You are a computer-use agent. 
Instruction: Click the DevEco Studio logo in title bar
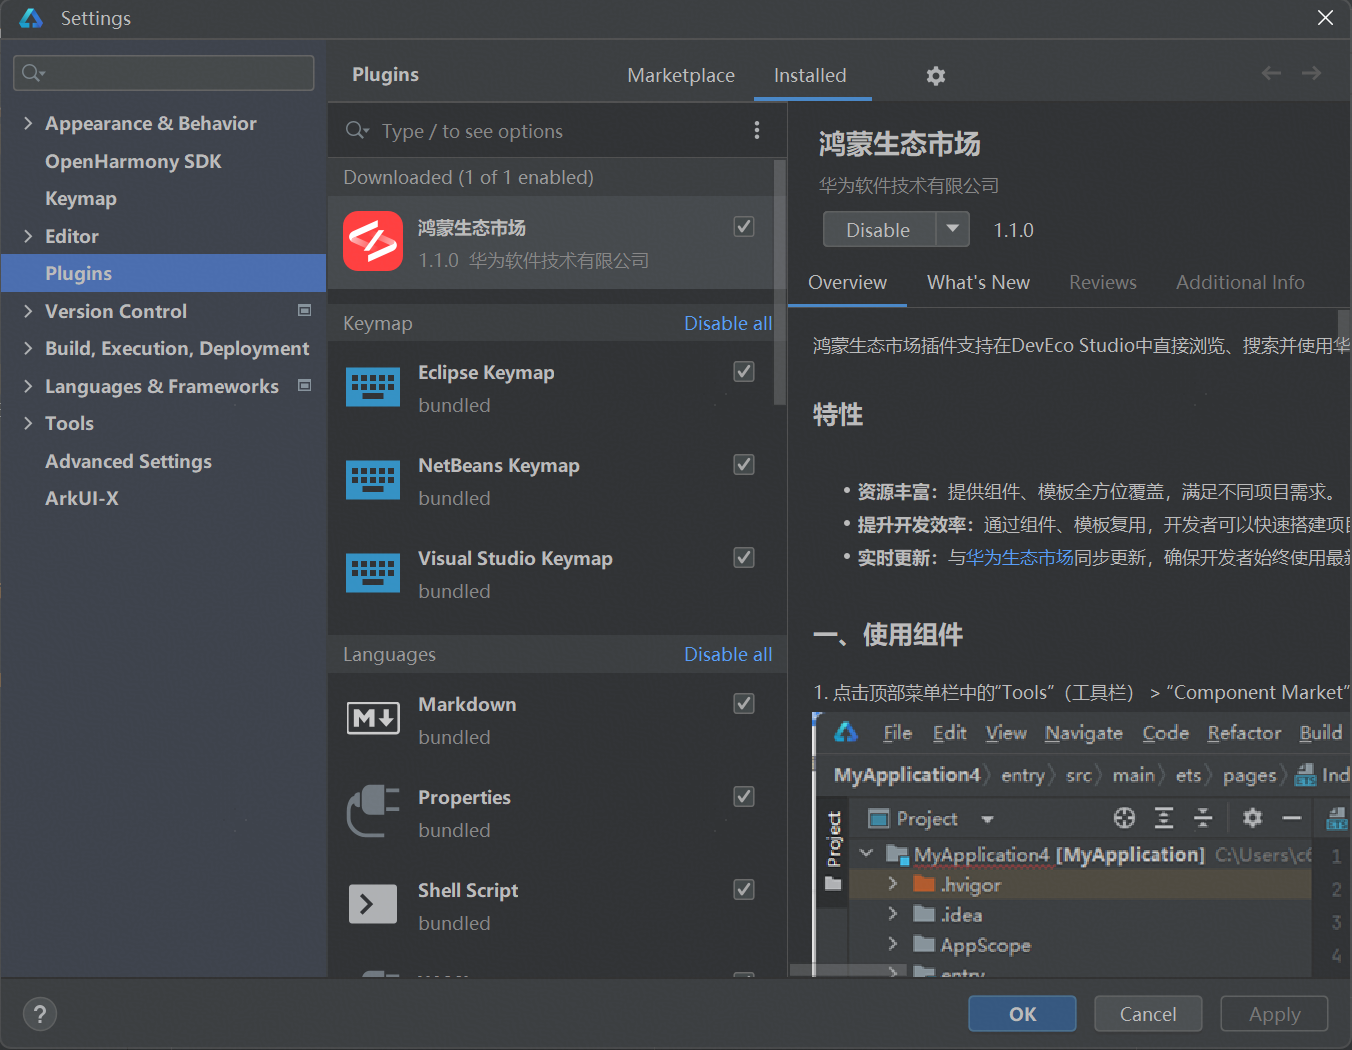click(31, 18)
